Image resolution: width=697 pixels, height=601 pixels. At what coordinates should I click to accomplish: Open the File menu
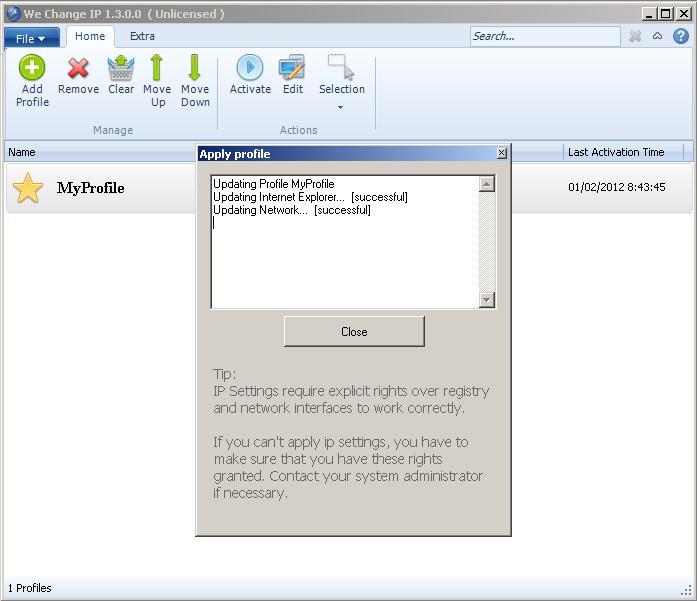[x=31, y=39]
